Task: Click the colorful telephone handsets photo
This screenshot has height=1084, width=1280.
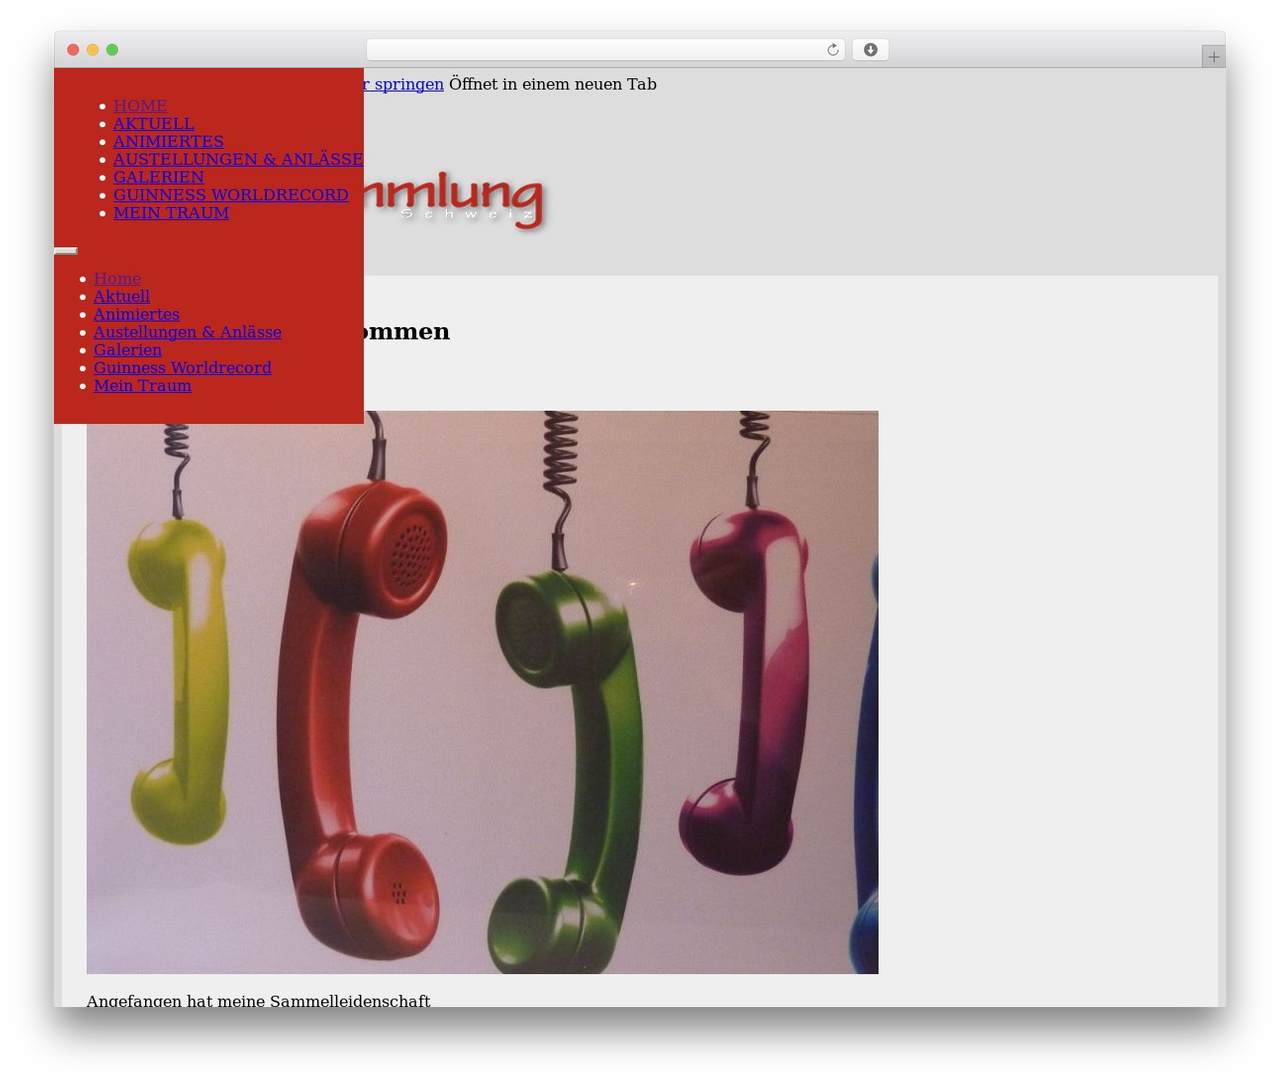Action: point(482,692)
